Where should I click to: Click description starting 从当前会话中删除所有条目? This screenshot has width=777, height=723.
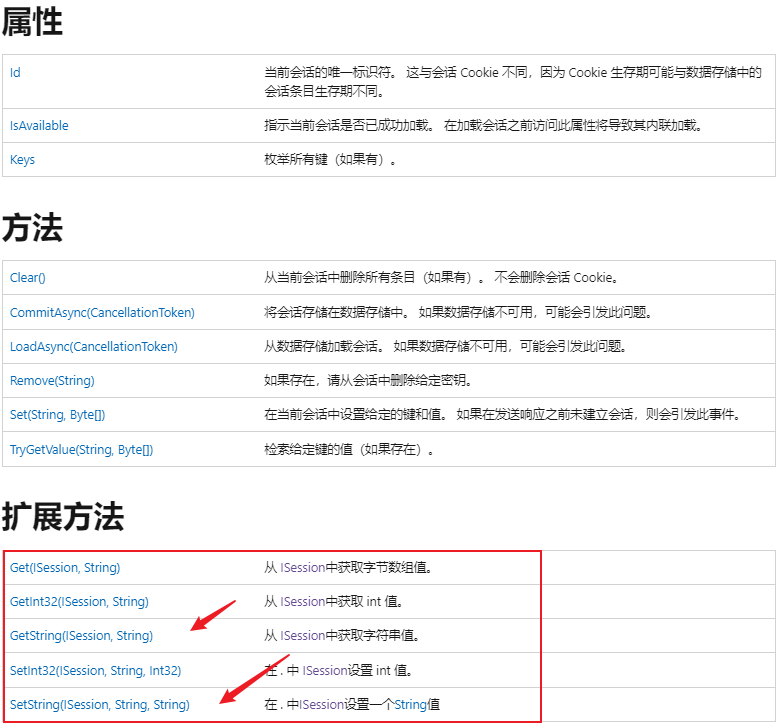point(442,278)
